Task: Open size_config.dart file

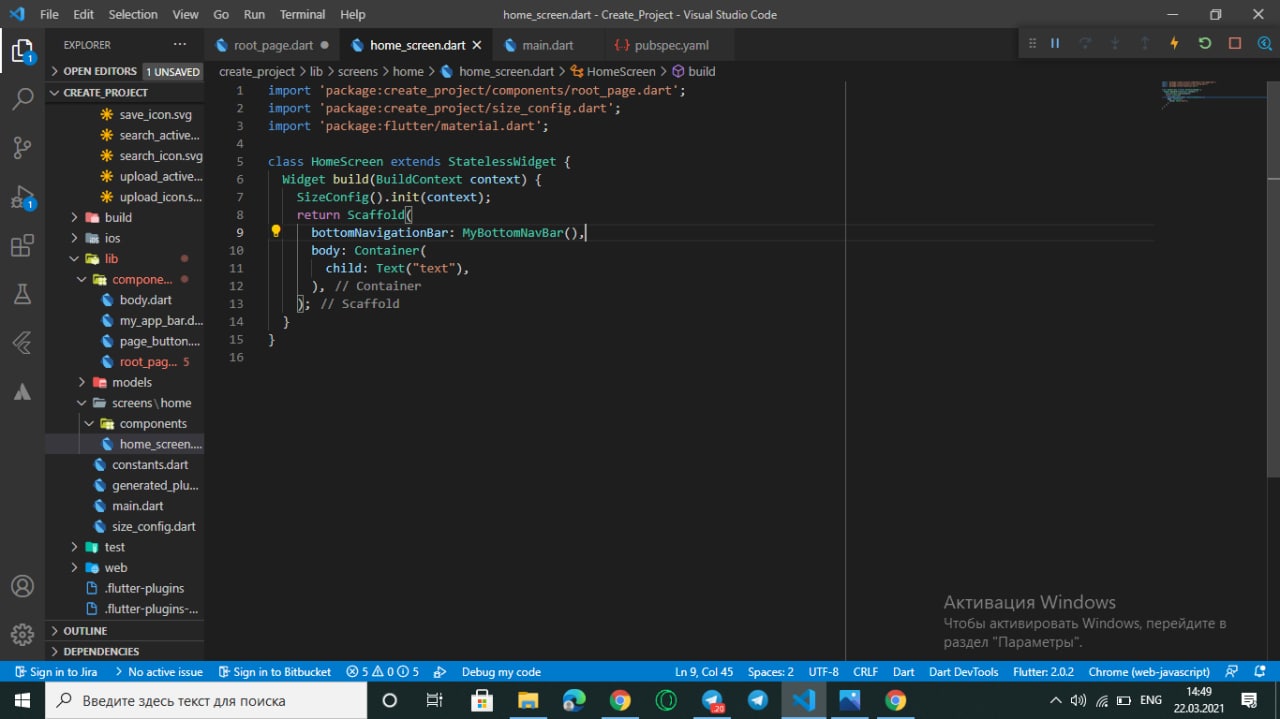Action: pyautogui.click(x=153, y=526)
